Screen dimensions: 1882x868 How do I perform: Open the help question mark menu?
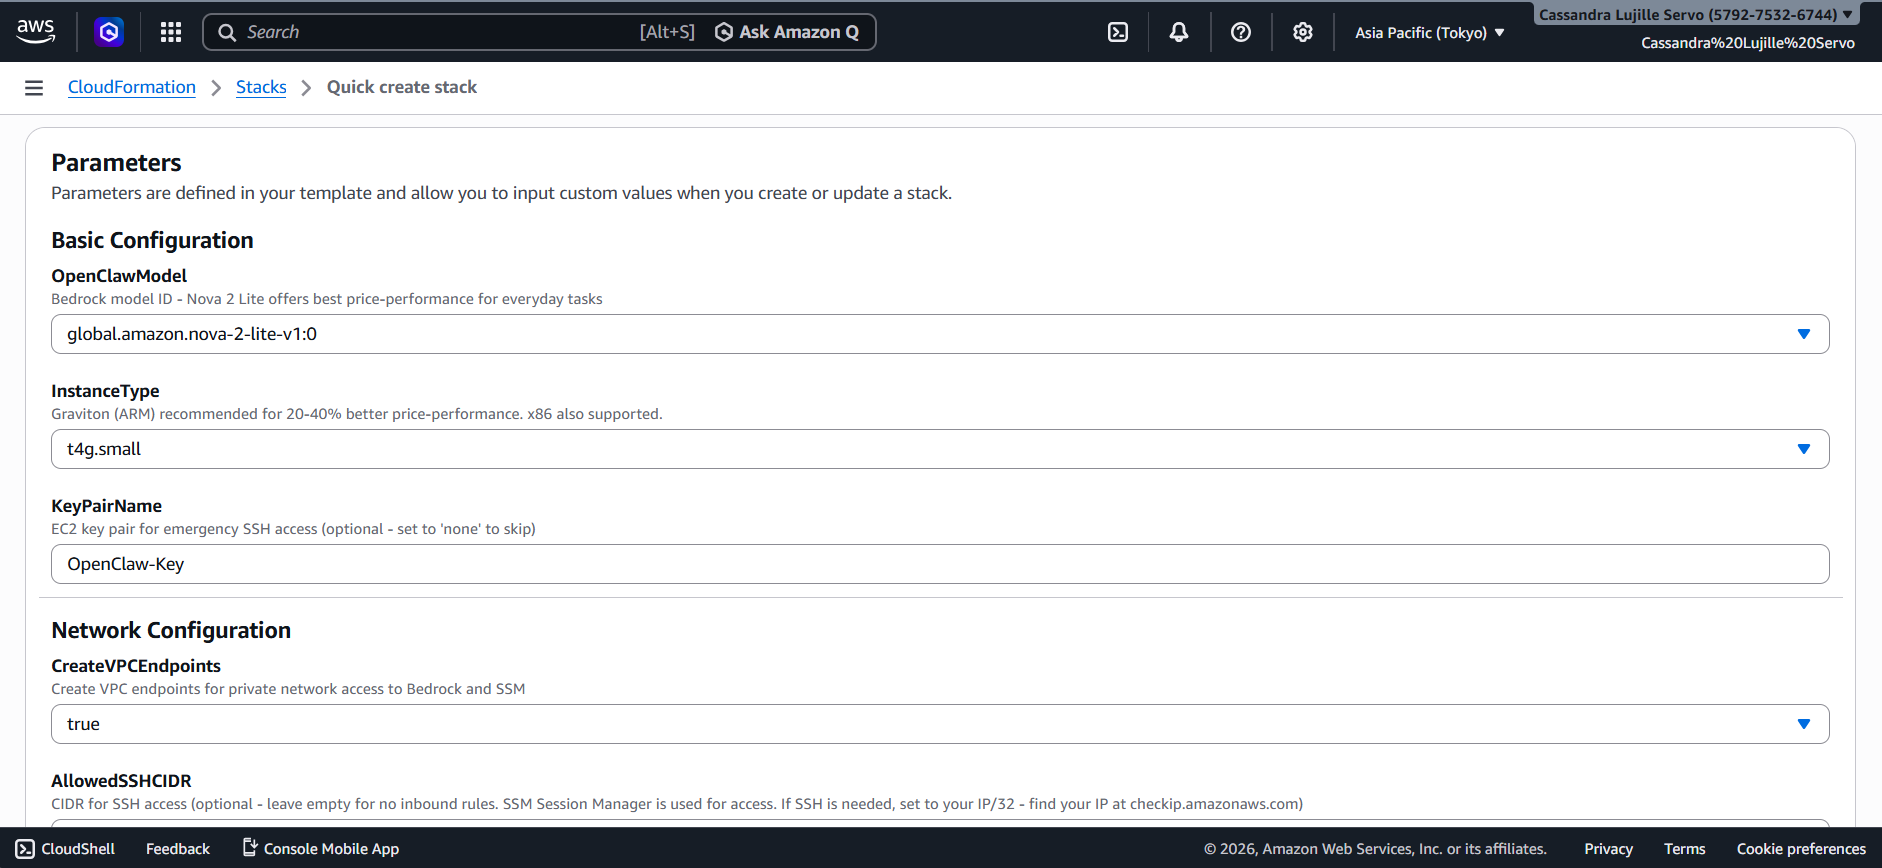click(x=1241, y=32)
